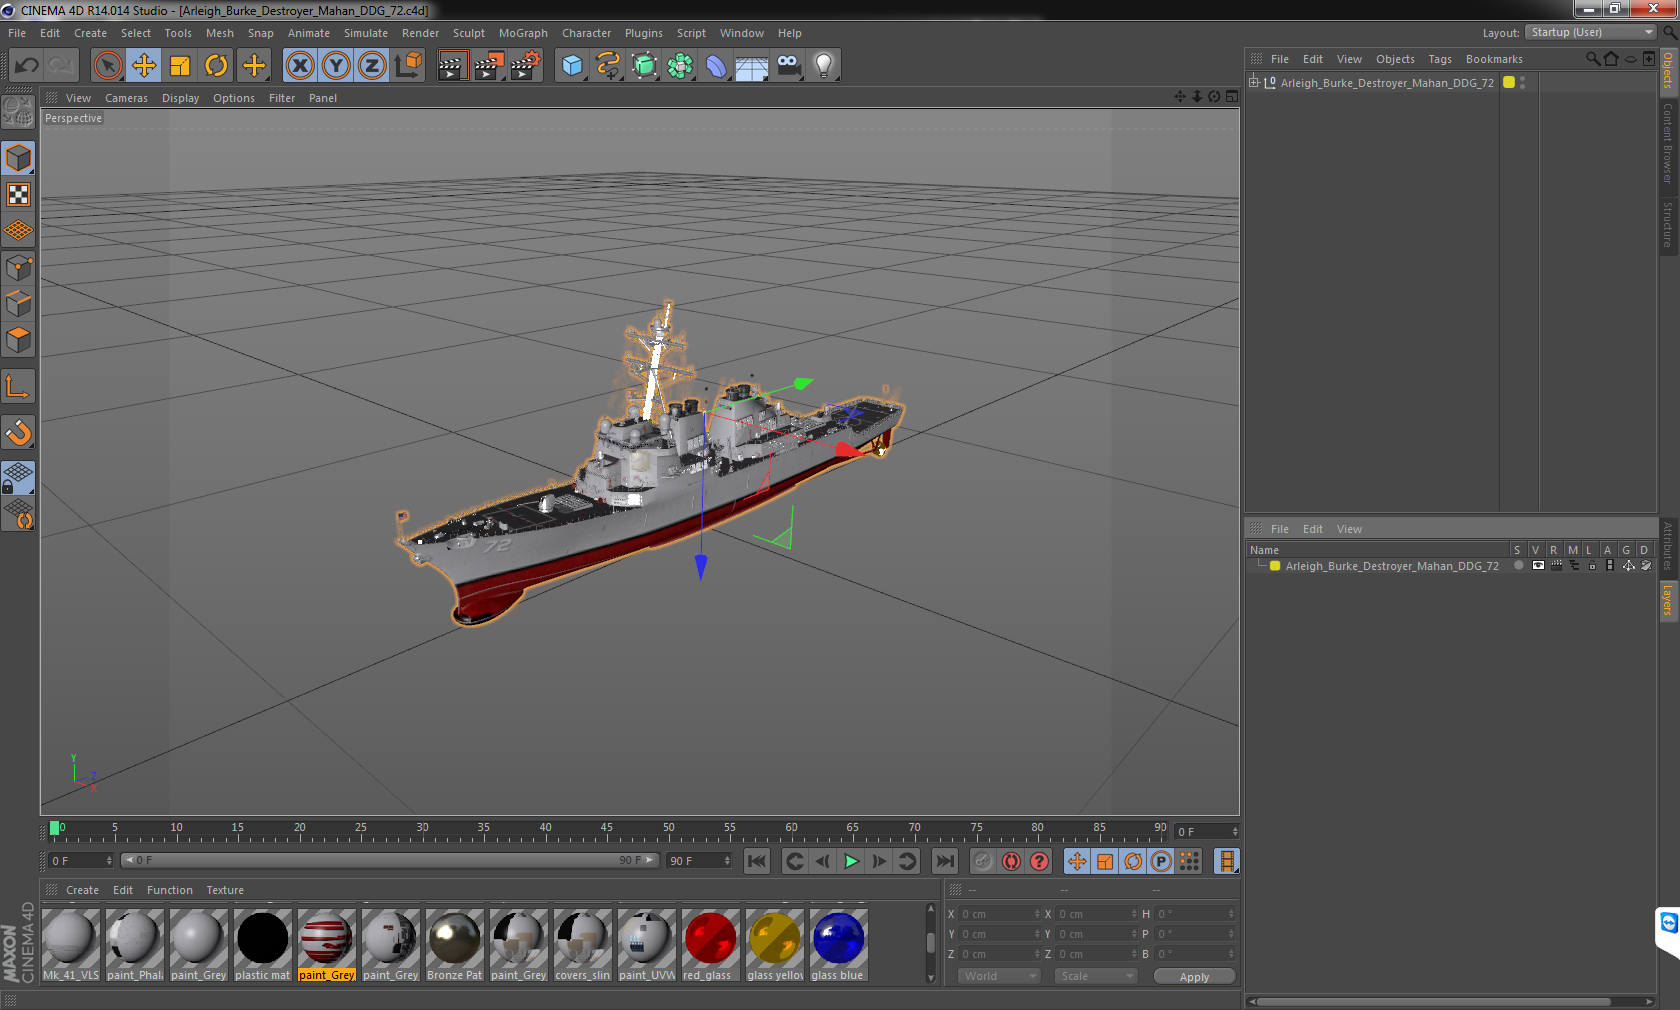Click Apply button in Coordinates panel
This screenshot has height=1010, width=1680.
tap(1194, 977)
